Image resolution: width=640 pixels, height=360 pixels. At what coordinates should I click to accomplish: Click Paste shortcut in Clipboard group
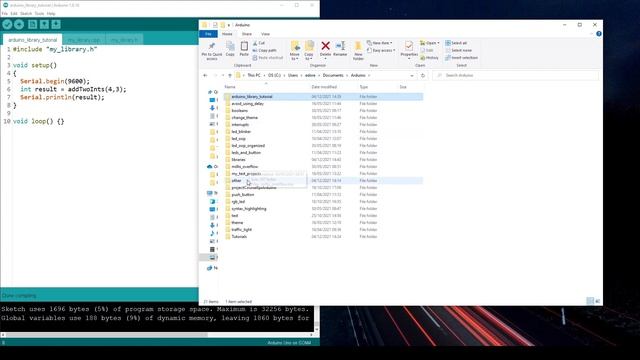pos(268,58)
